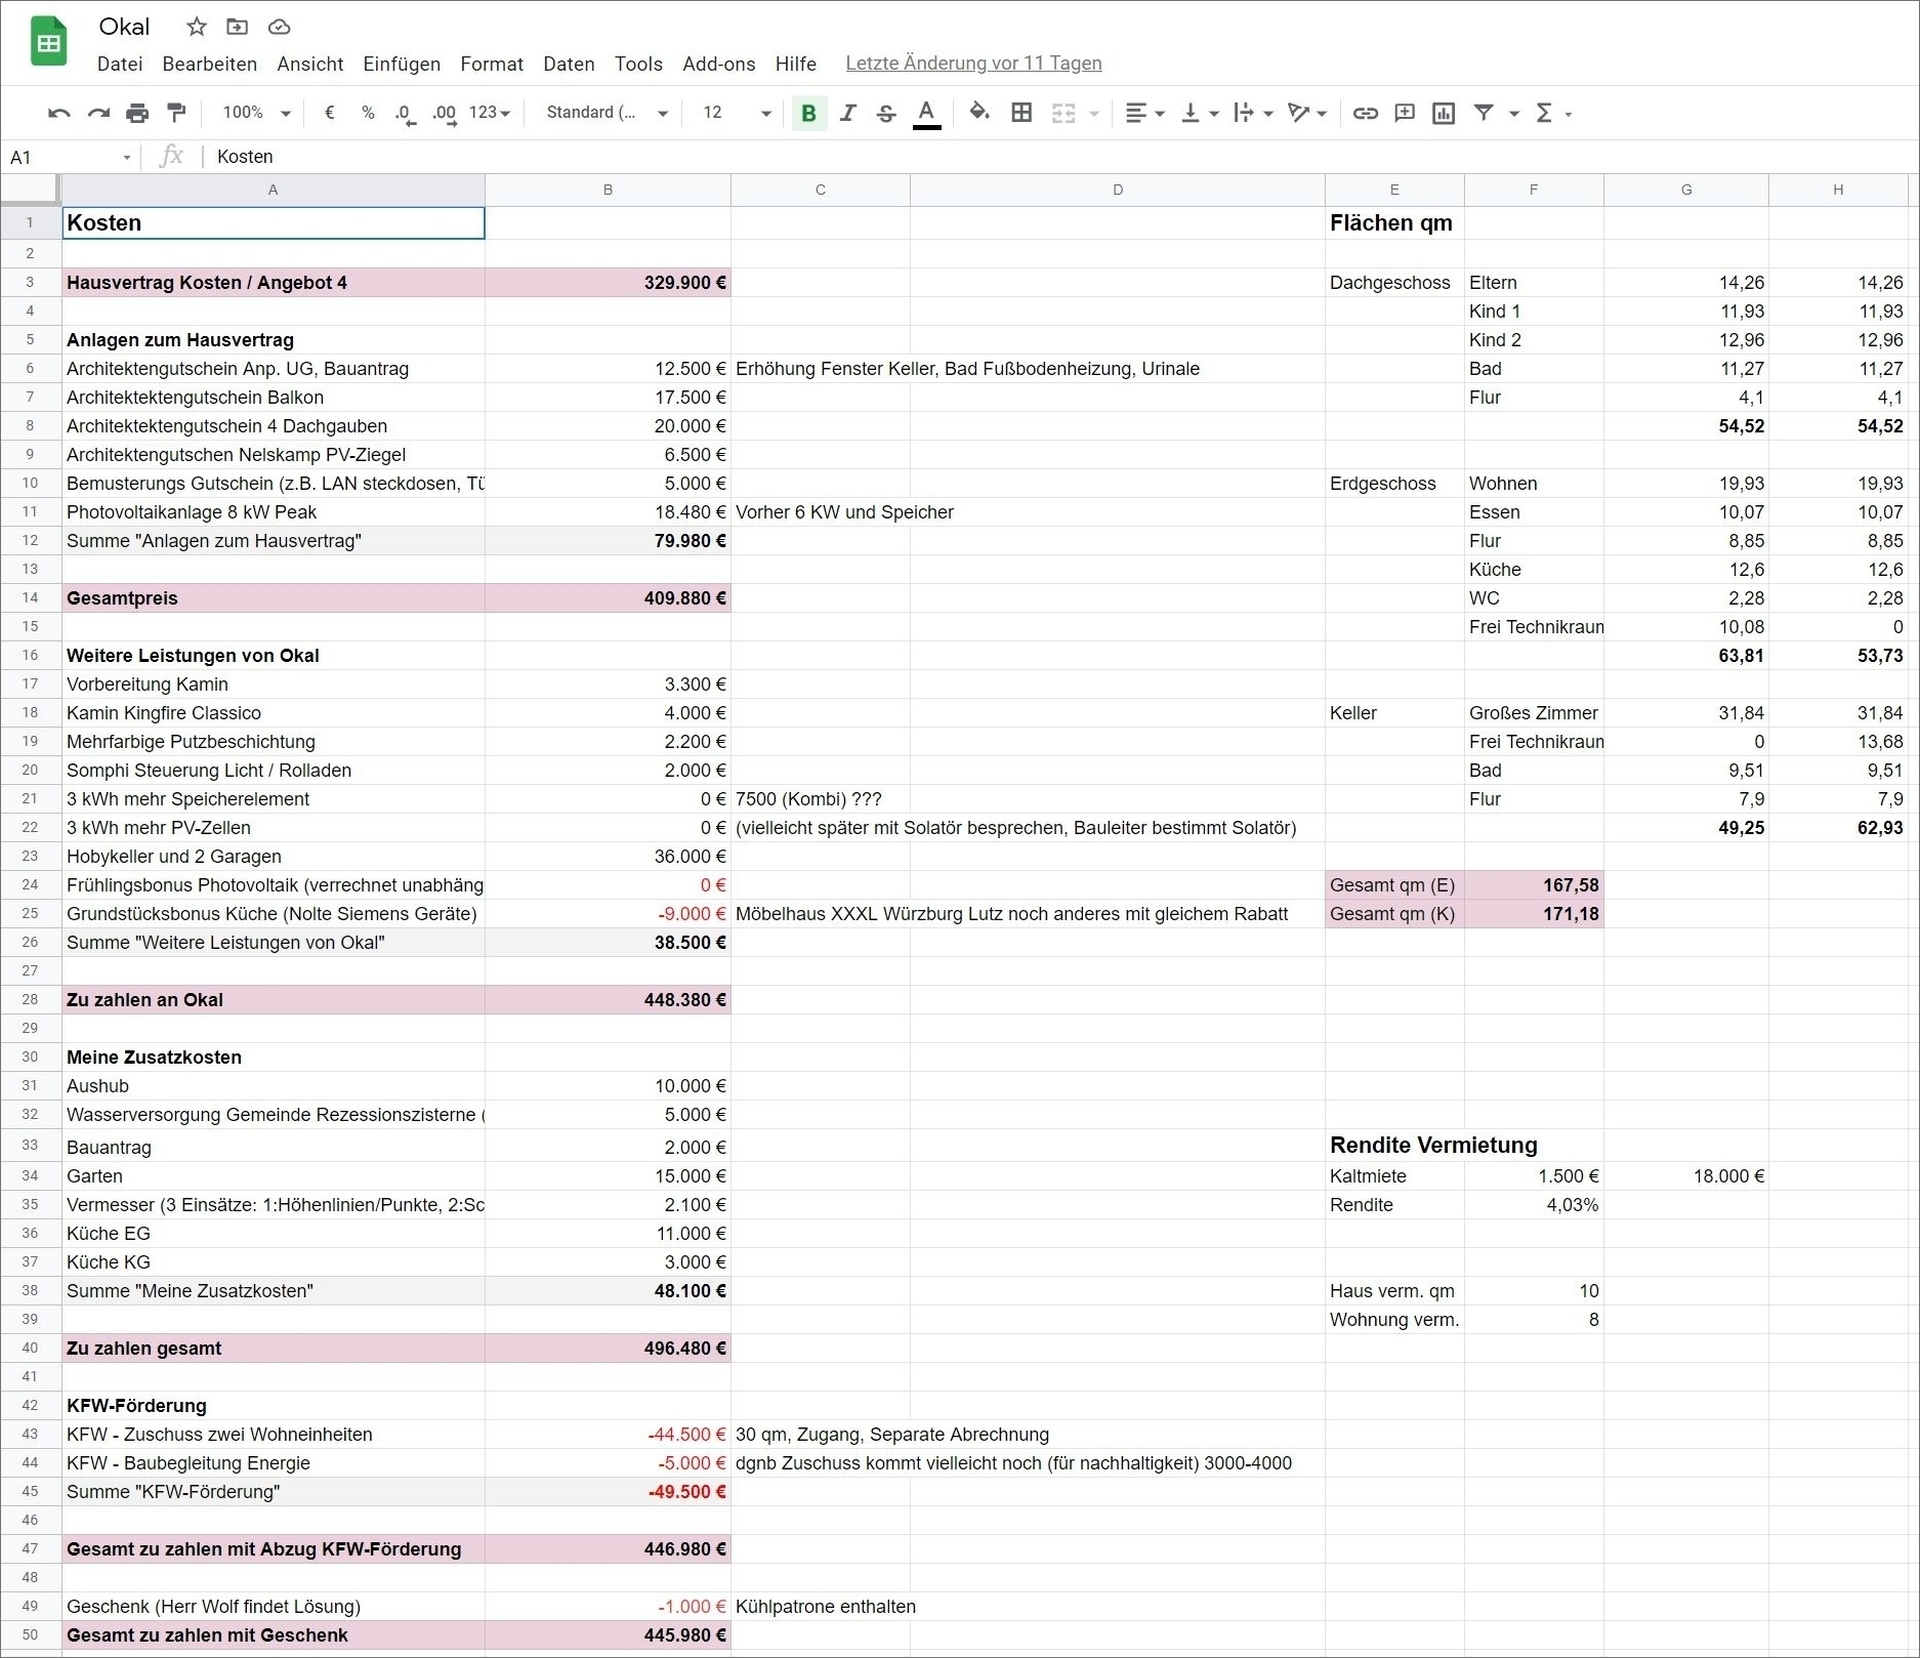The height and width of the screenshot is (1658, 1920).
Task: Insert chart icon
Action: [1443, 113]
